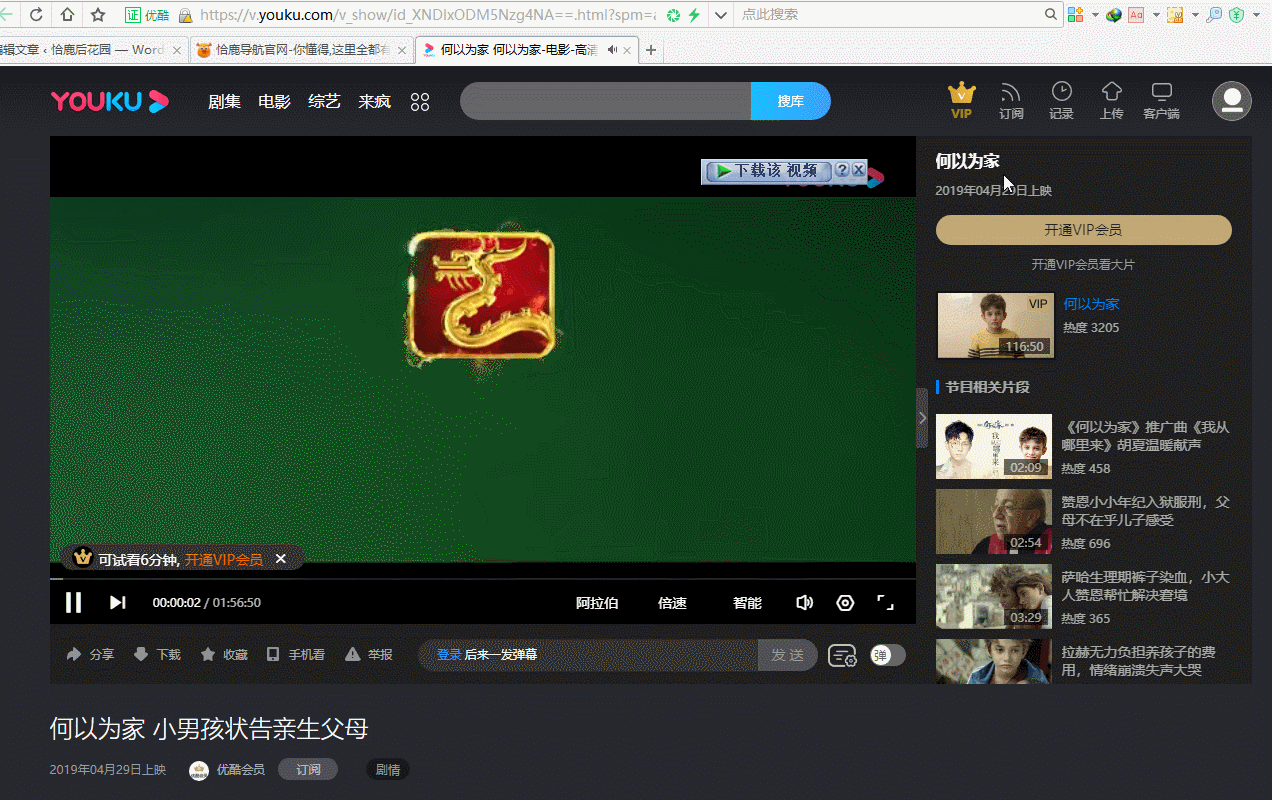Open help on the download overlay

tap(842, 170)
